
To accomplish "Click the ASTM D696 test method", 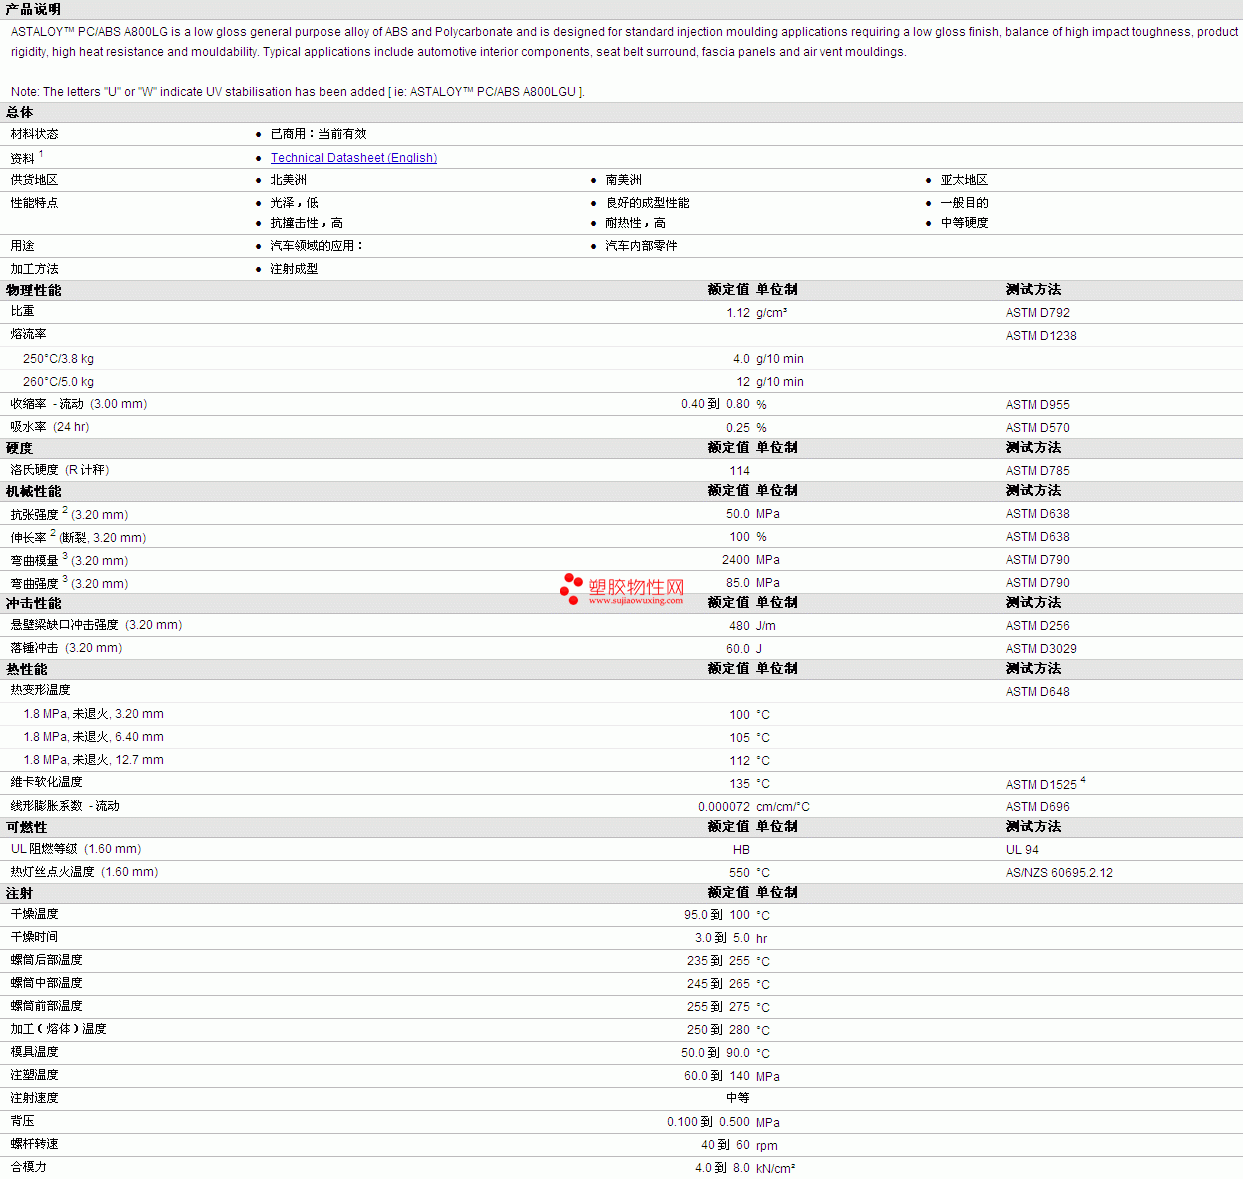I will [1037, 807].
